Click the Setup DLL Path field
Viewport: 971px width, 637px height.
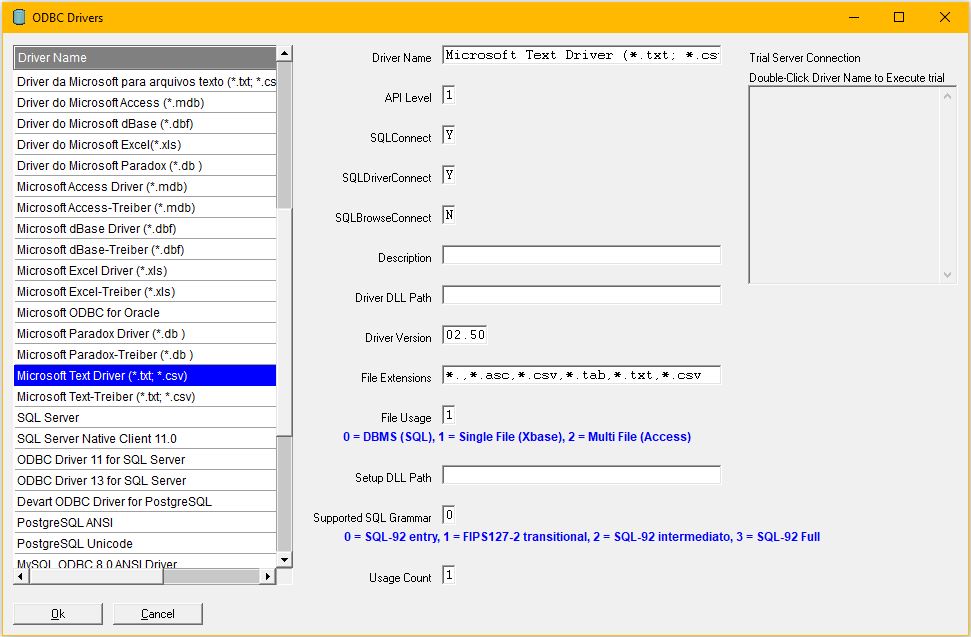point(581,475)
